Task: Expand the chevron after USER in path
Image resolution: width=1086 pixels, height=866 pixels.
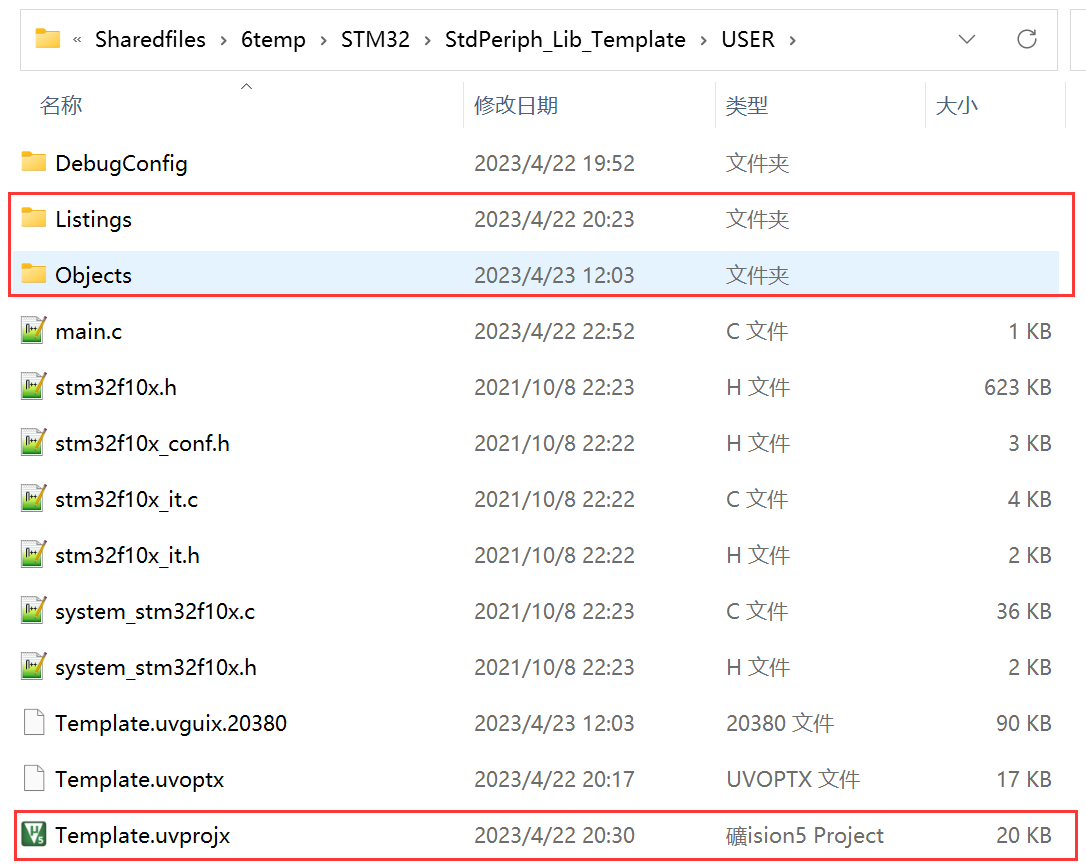Action: click(x=793, y=40)
